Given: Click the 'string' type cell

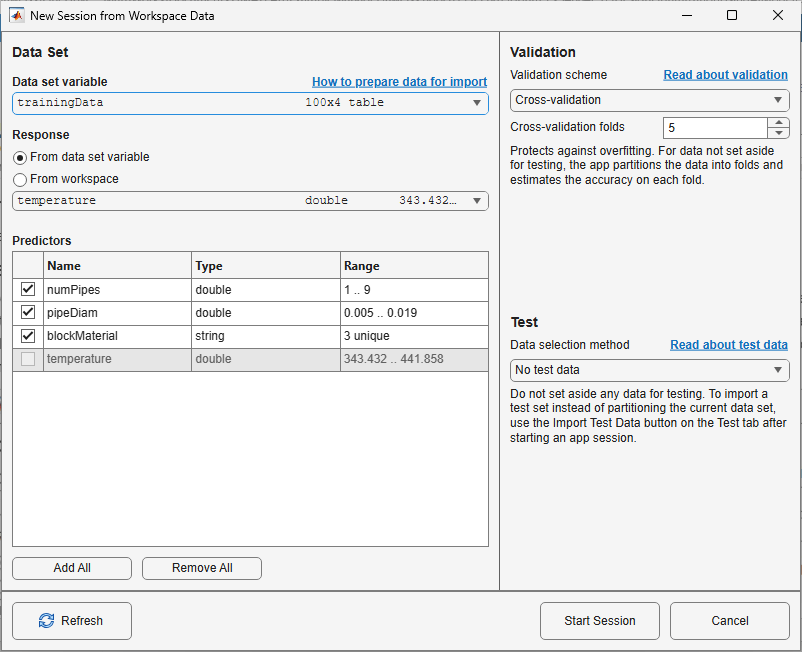Looking at the screenshot, I should pos(265,336).
